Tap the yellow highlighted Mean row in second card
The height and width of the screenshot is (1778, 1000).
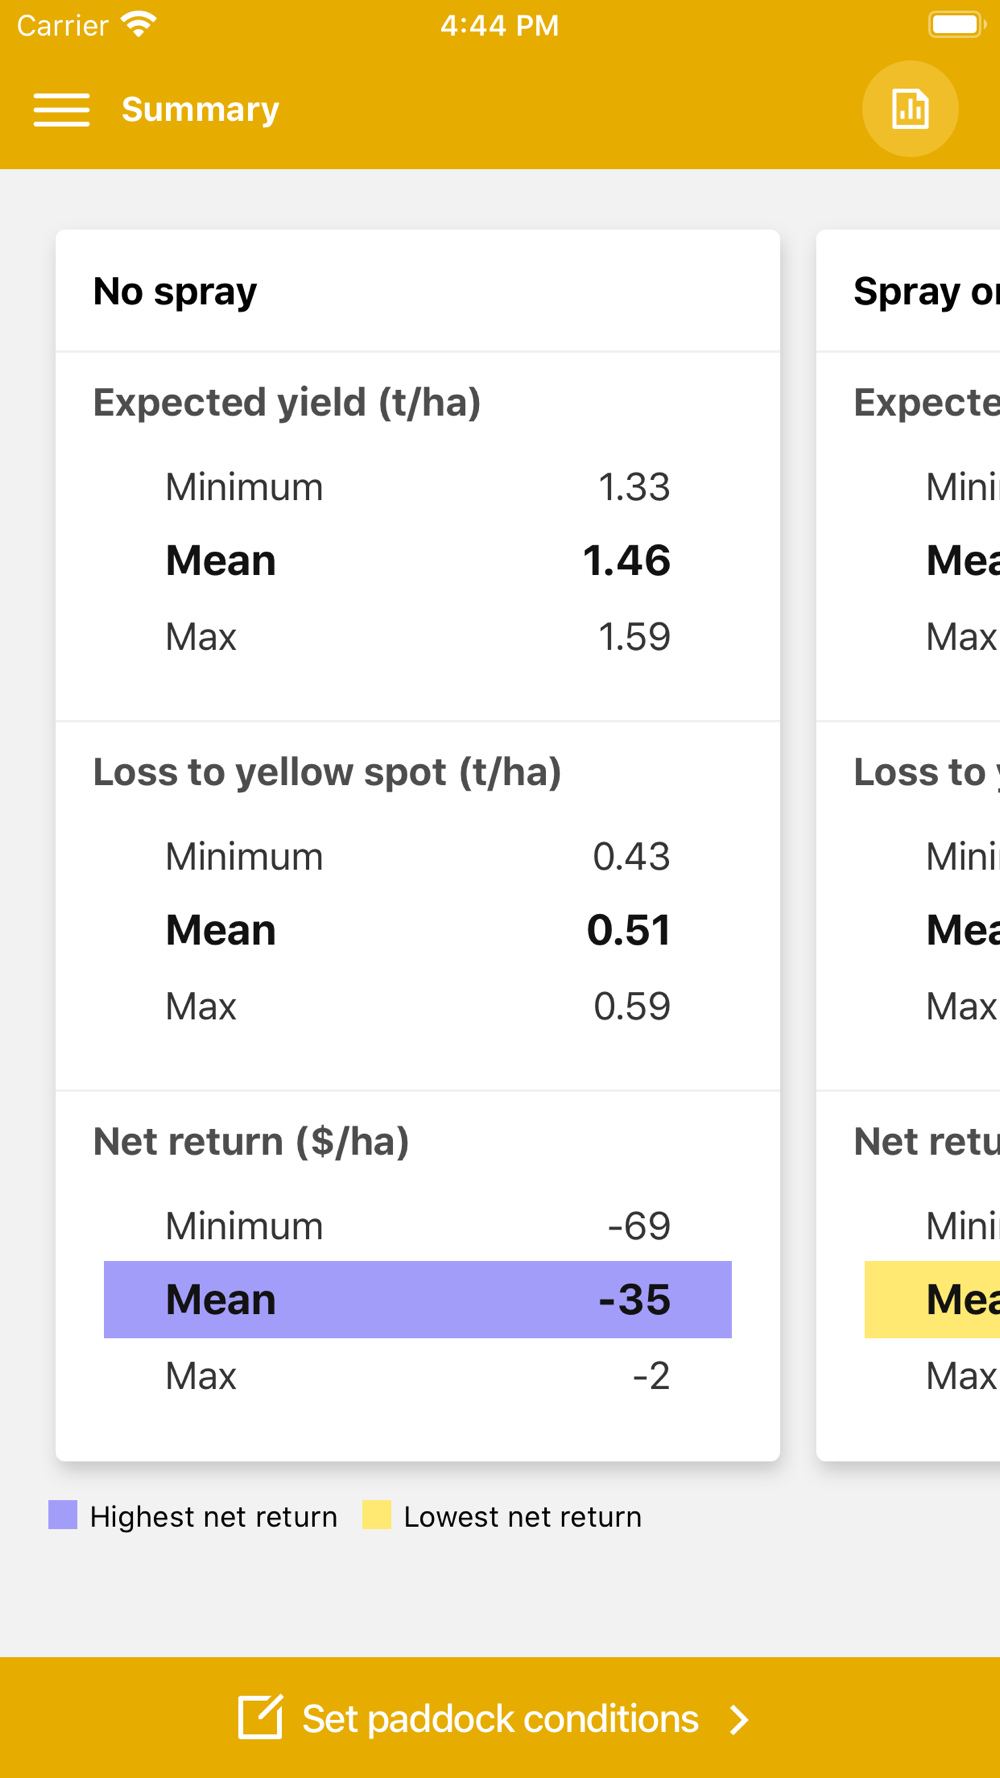tap(933, 1299)
